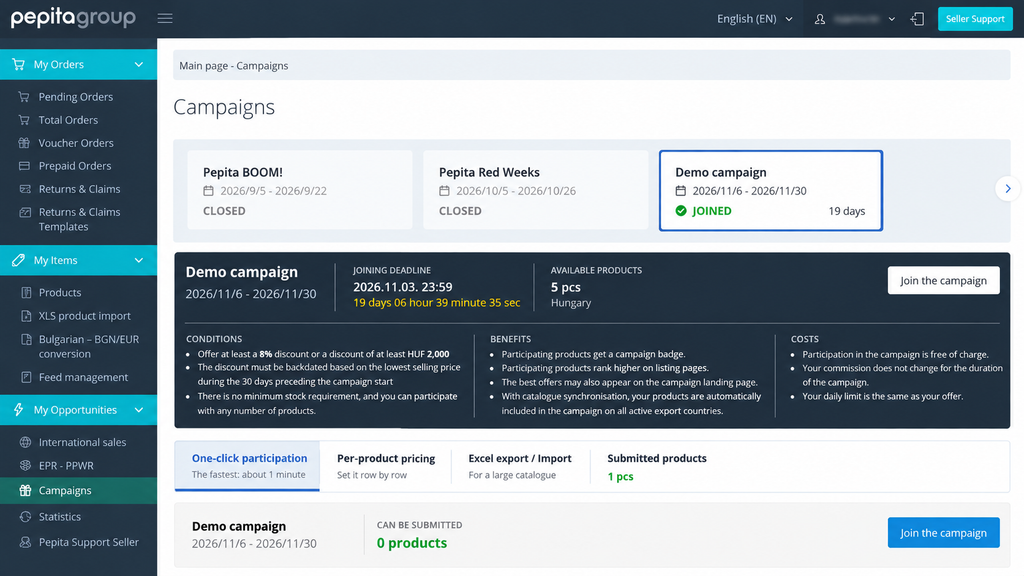1024x576 pixels.
Task: Open the Submitted products tab
Action: (x=657, y=466)
